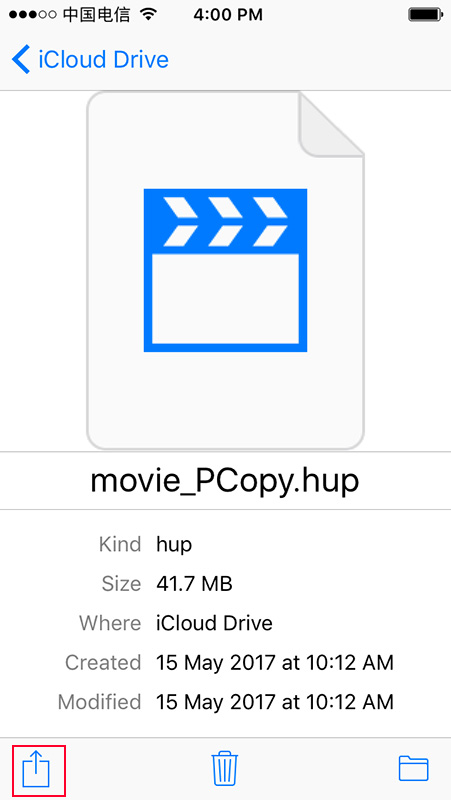Tap the Kind value hup
This screenshot has height=800, width=451.
click(174, 544)
